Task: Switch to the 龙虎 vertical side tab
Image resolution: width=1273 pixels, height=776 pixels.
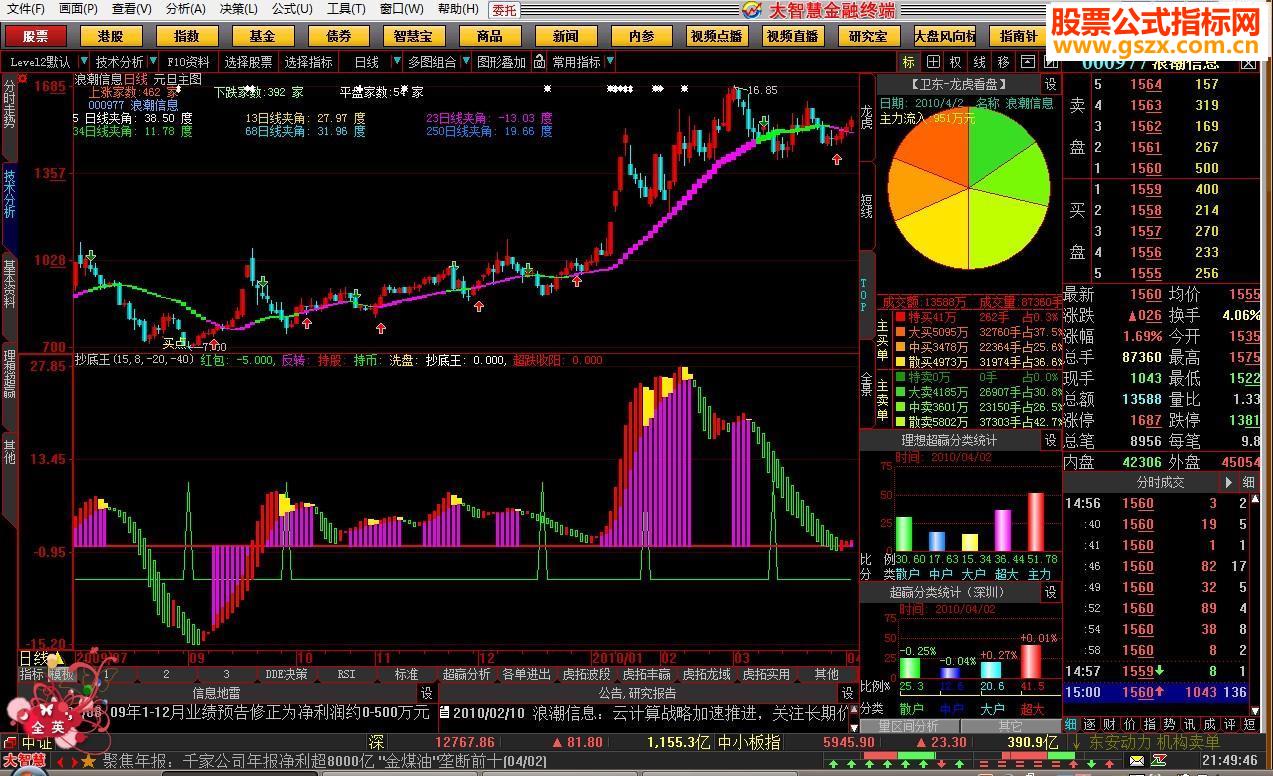Action: tap(867, 117)
